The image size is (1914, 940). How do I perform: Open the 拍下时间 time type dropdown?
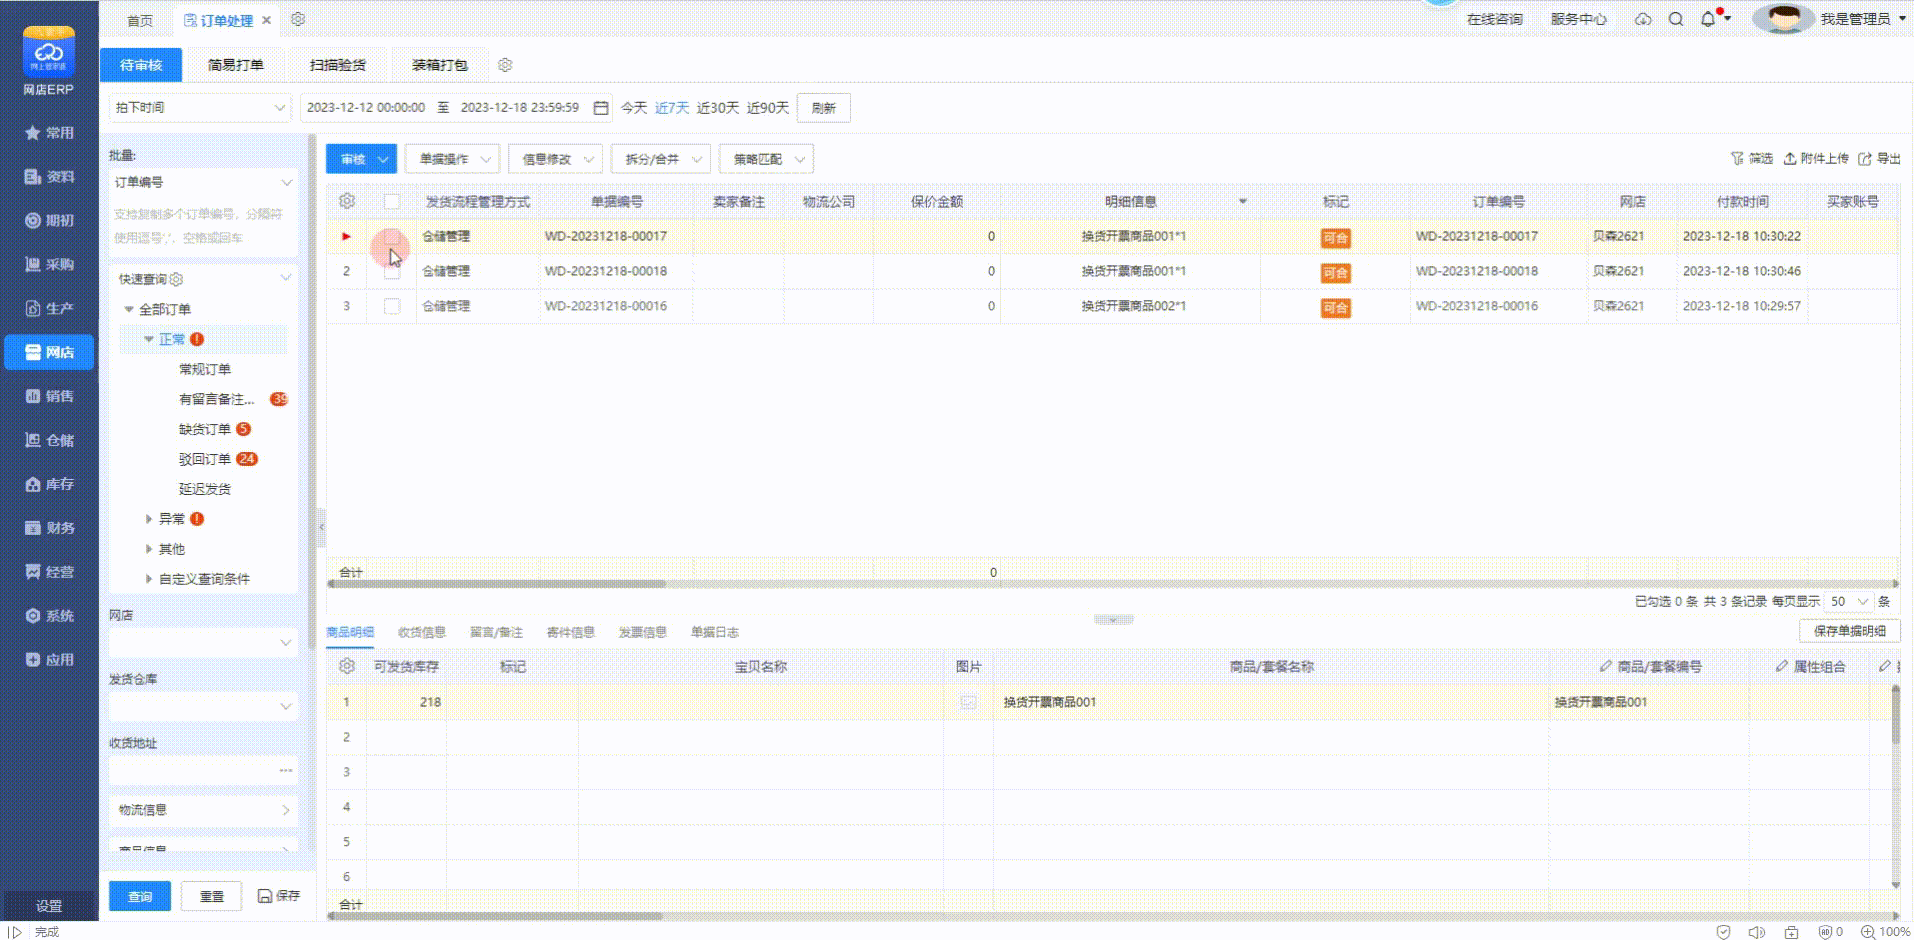click(x=200, y=108)
